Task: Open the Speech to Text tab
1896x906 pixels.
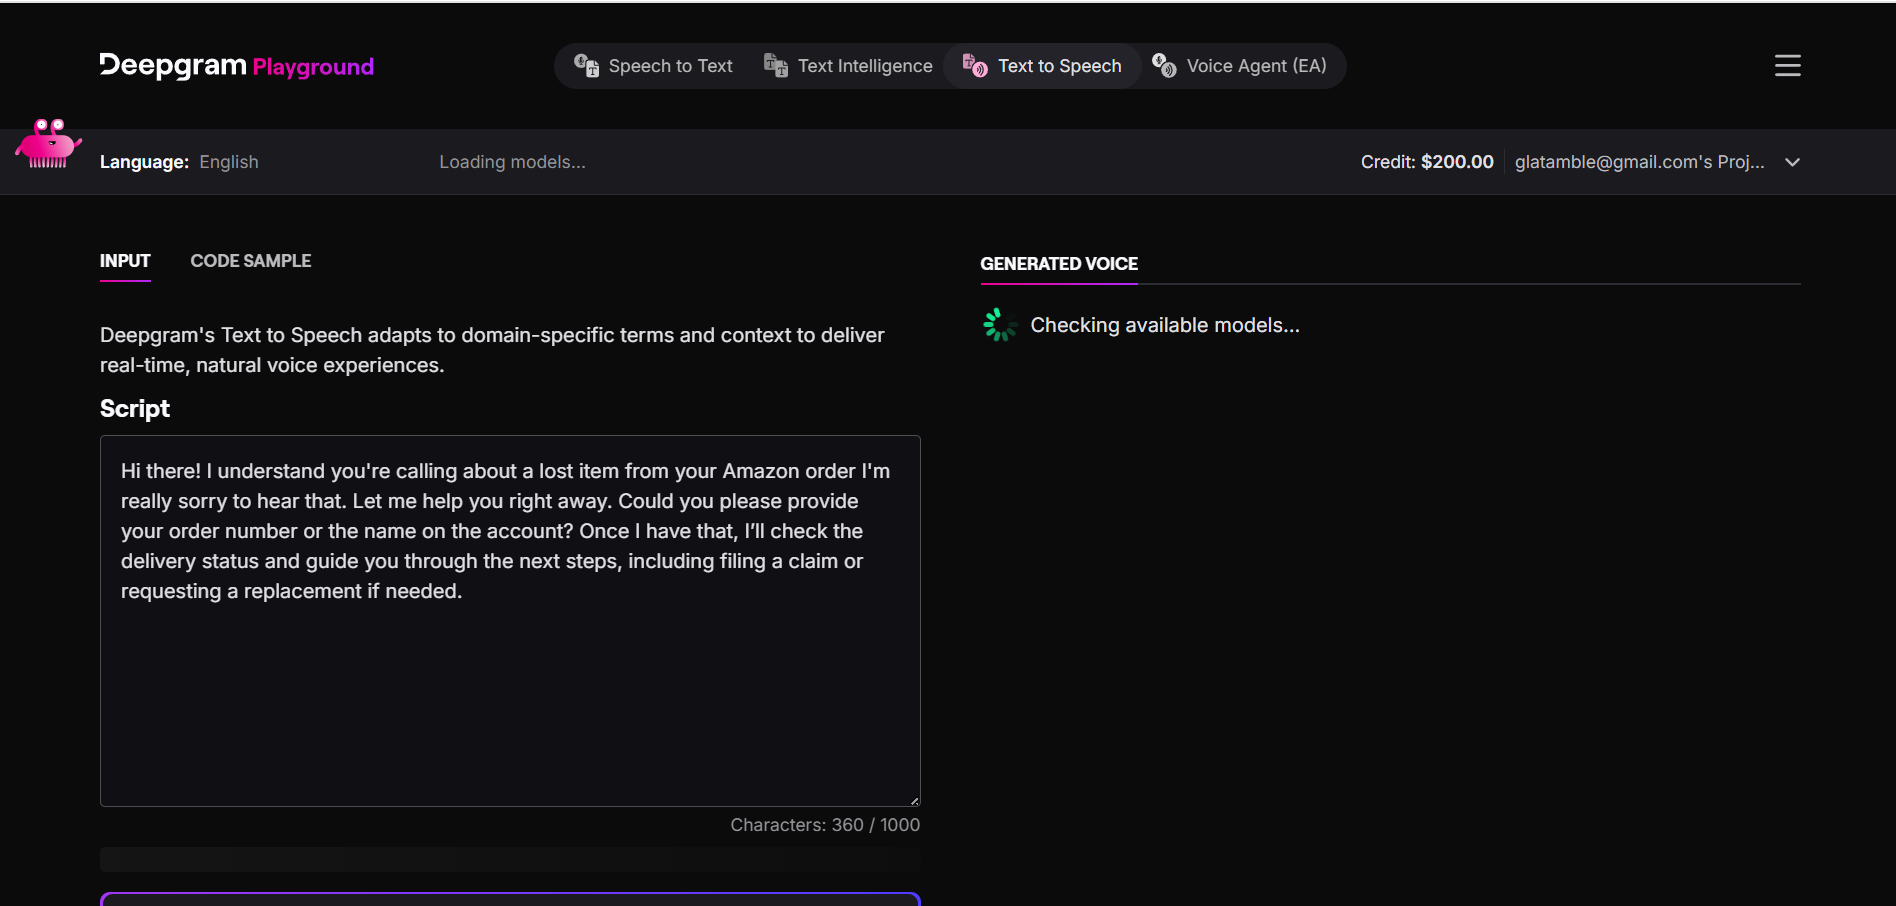Action: pyautogui.click(x=653, y=66)
